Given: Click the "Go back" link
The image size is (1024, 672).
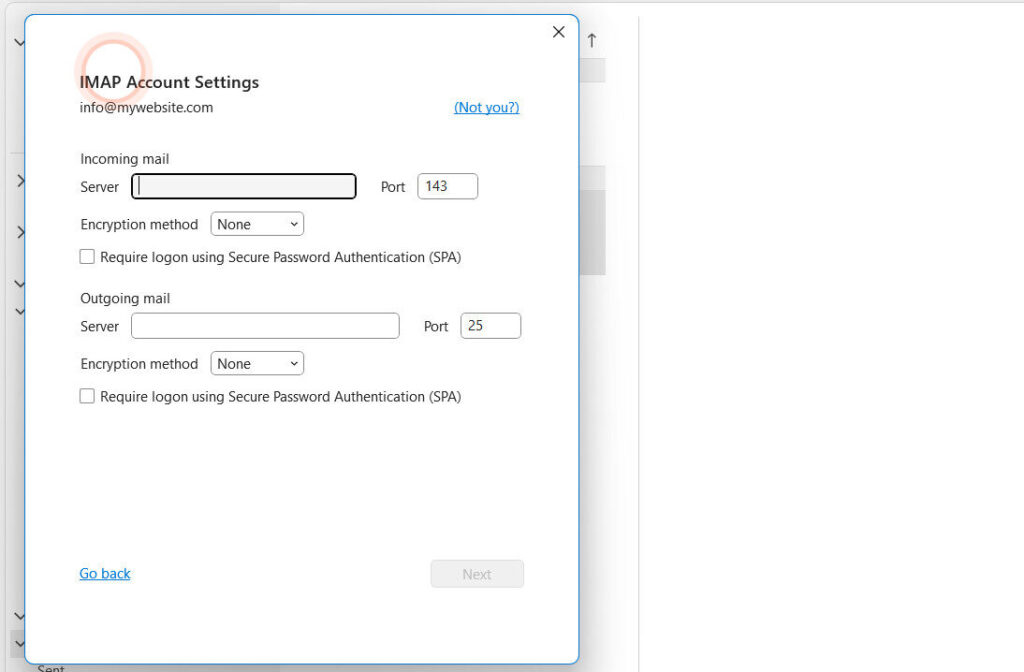Looking at the screenshot, I should click(105, 573).
